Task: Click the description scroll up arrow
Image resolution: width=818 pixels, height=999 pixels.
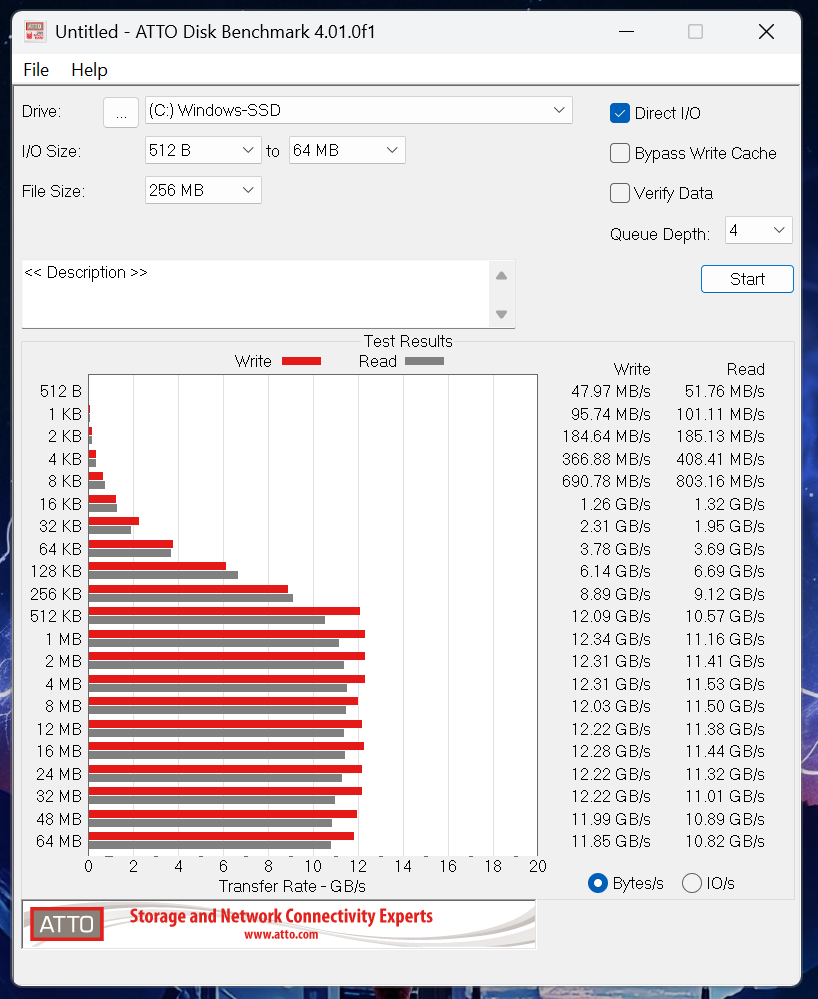Action: tap(501, 276)
